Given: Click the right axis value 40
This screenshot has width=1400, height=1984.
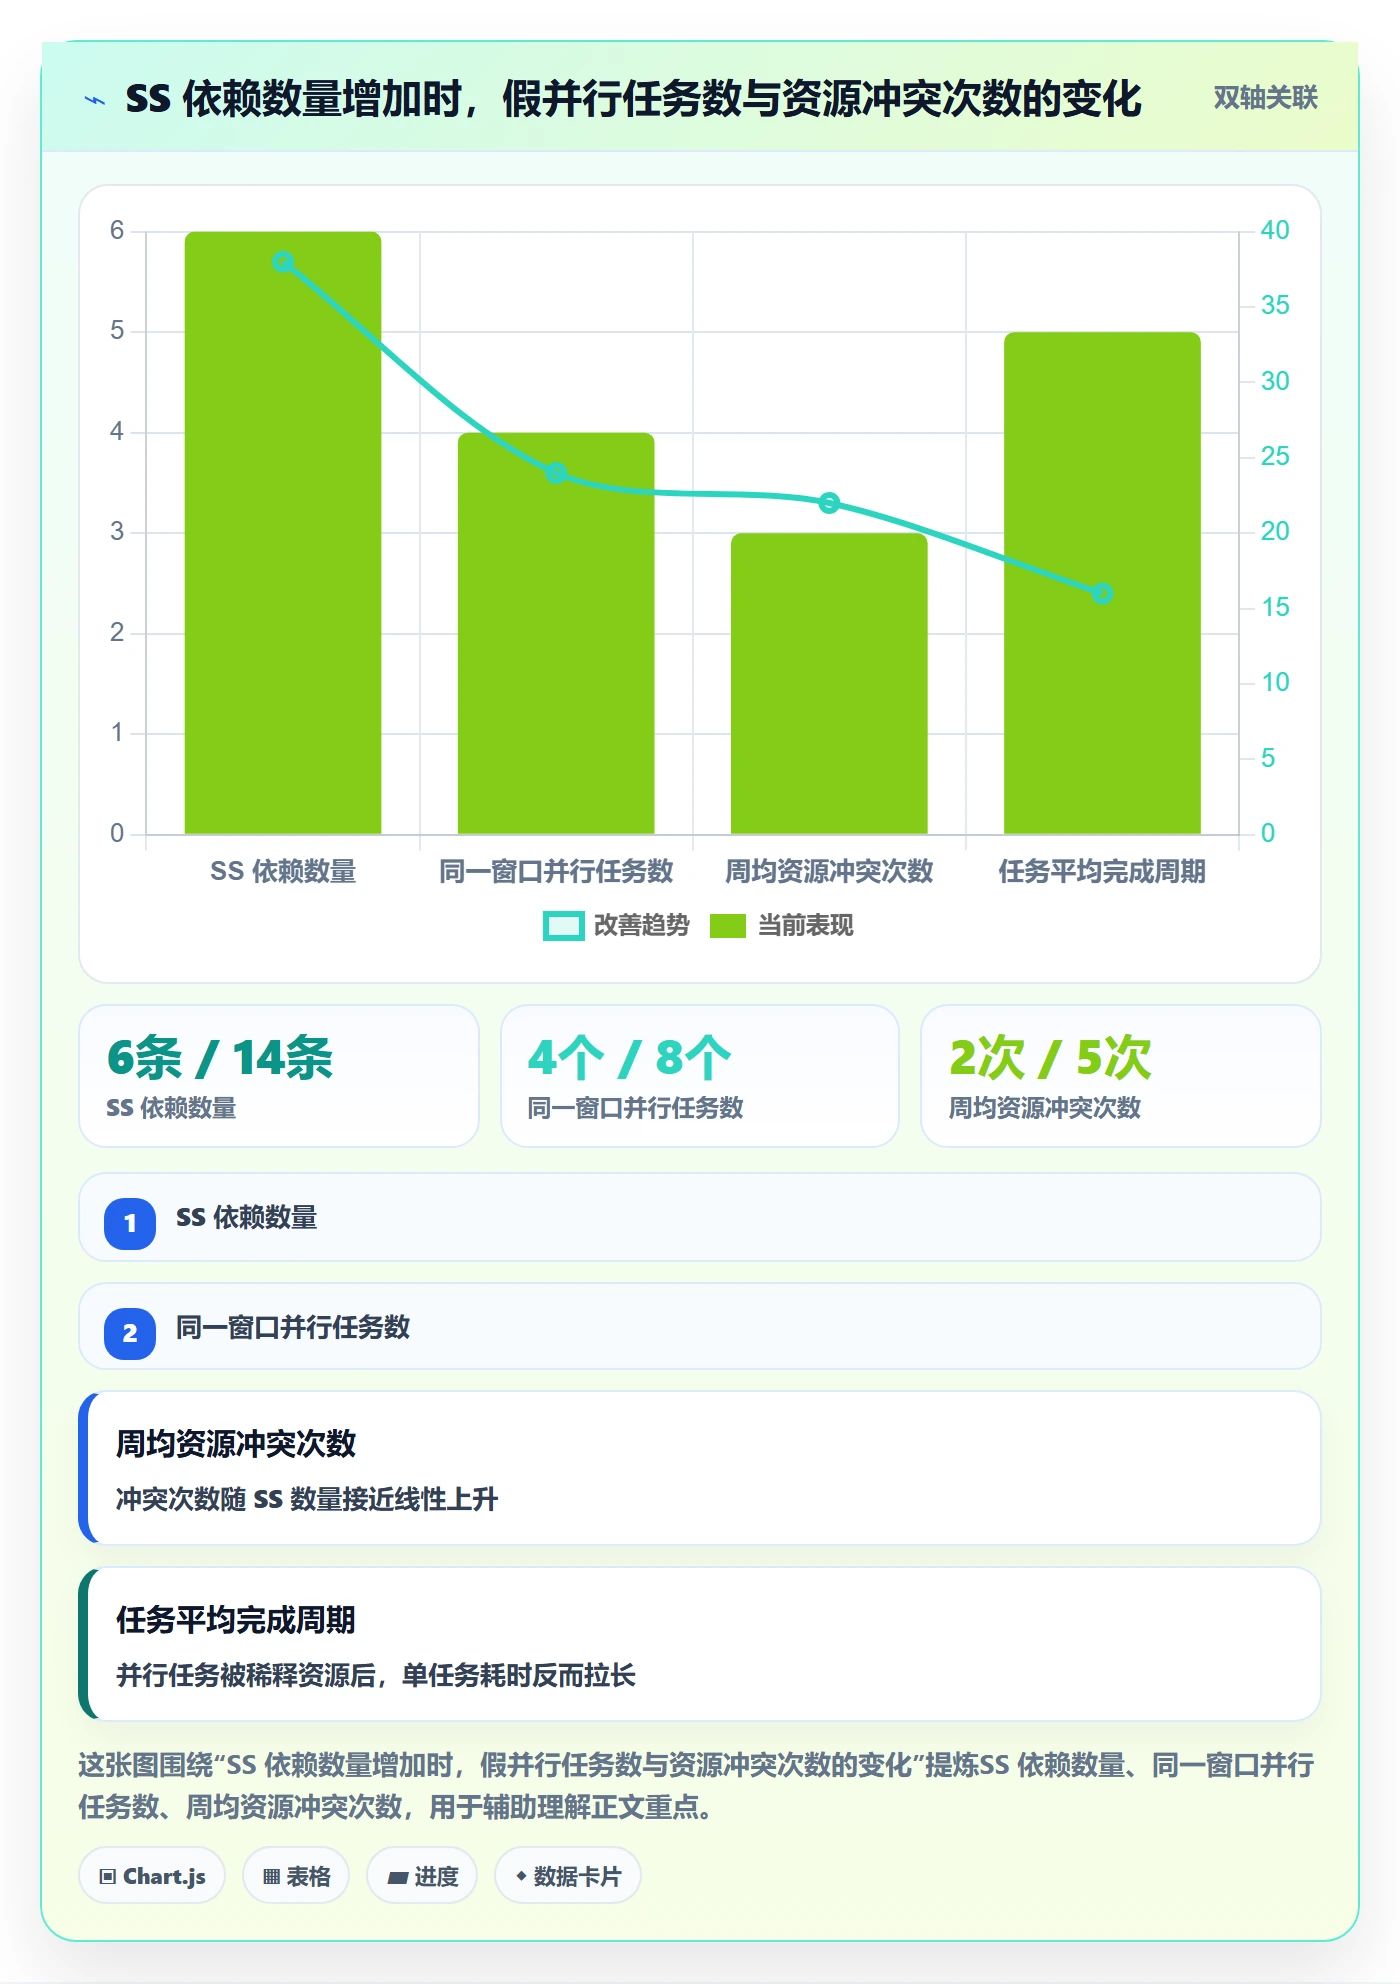Looking at the screenshot, I should coord(1274,230).
